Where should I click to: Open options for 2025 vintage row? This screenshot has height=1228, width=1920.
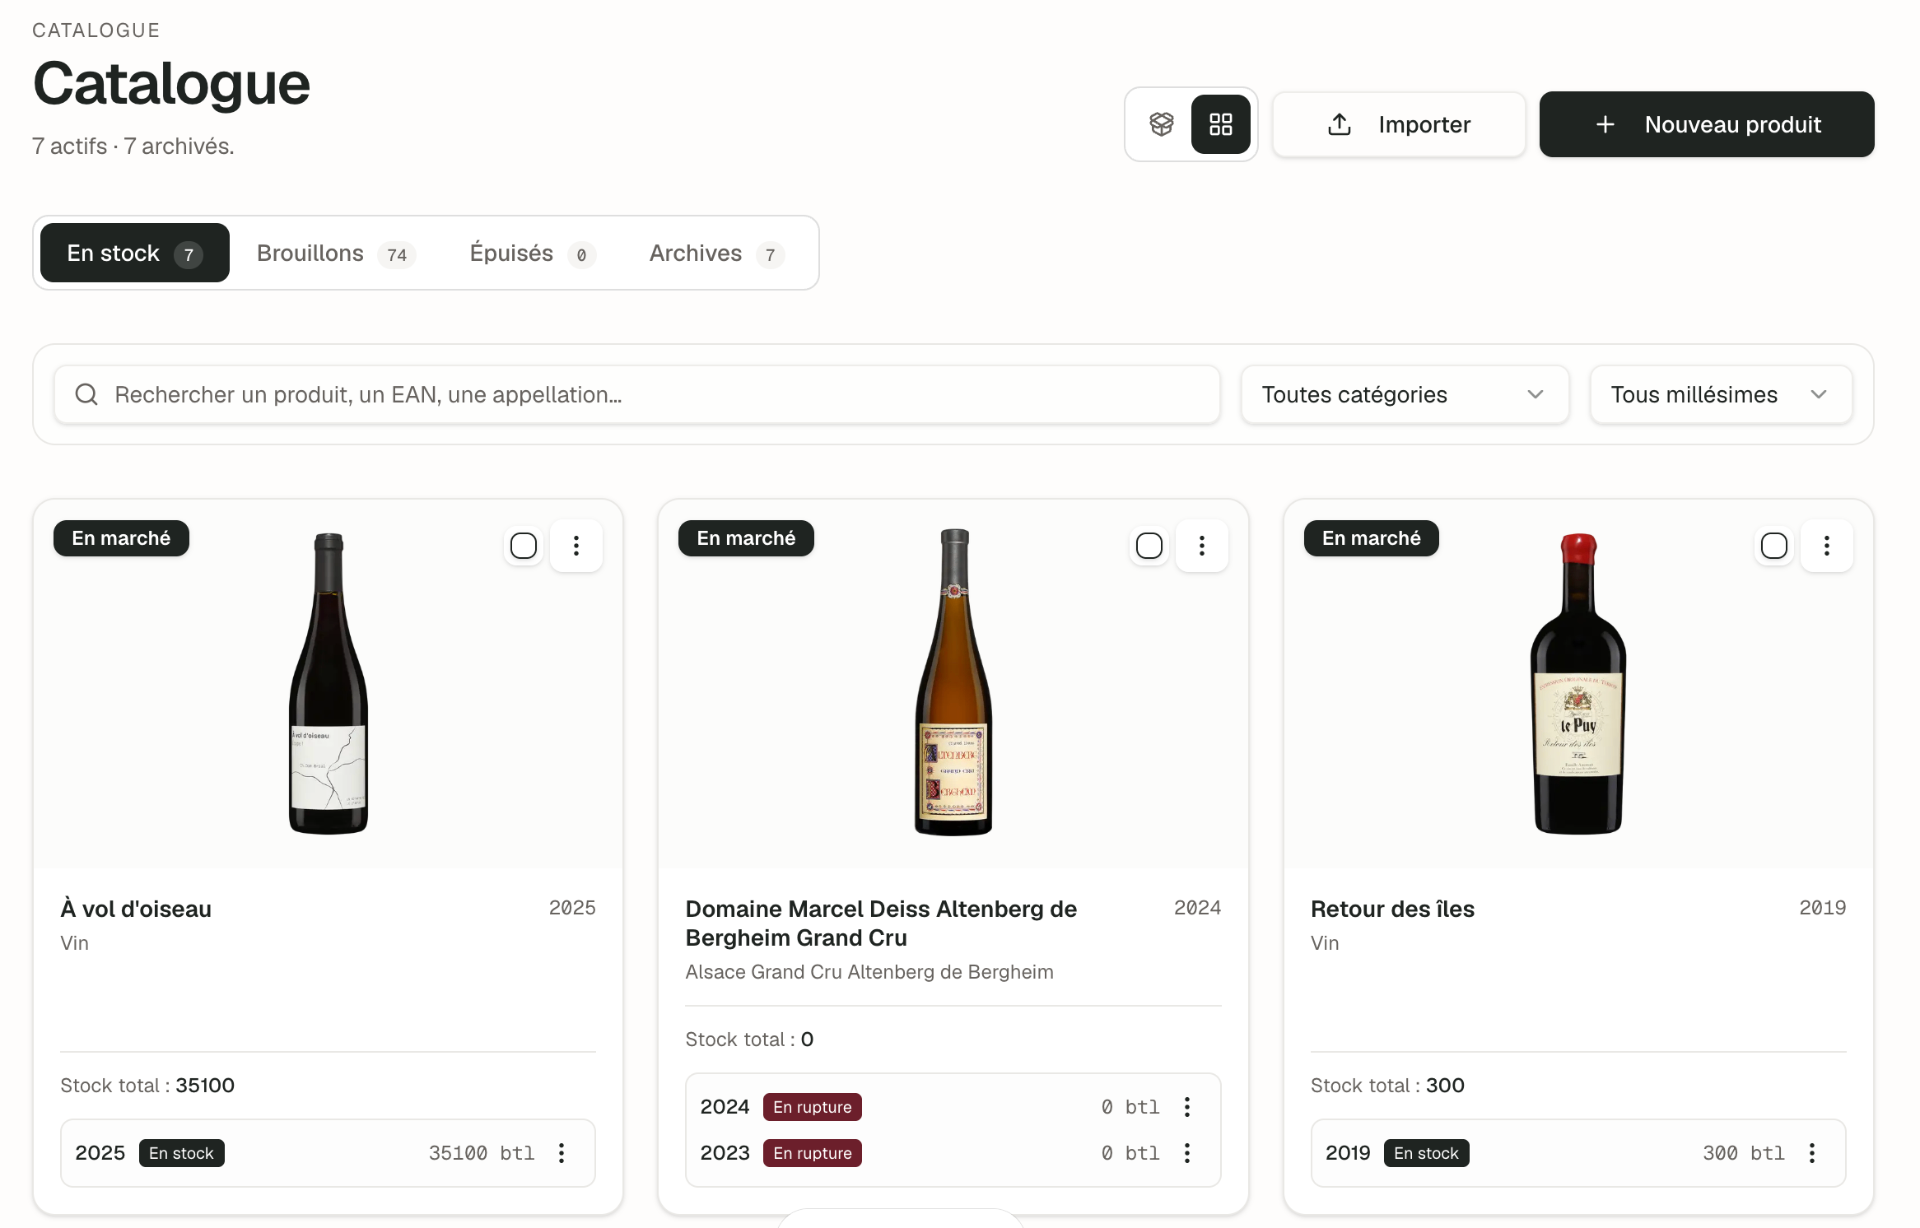pos(562,1153)
